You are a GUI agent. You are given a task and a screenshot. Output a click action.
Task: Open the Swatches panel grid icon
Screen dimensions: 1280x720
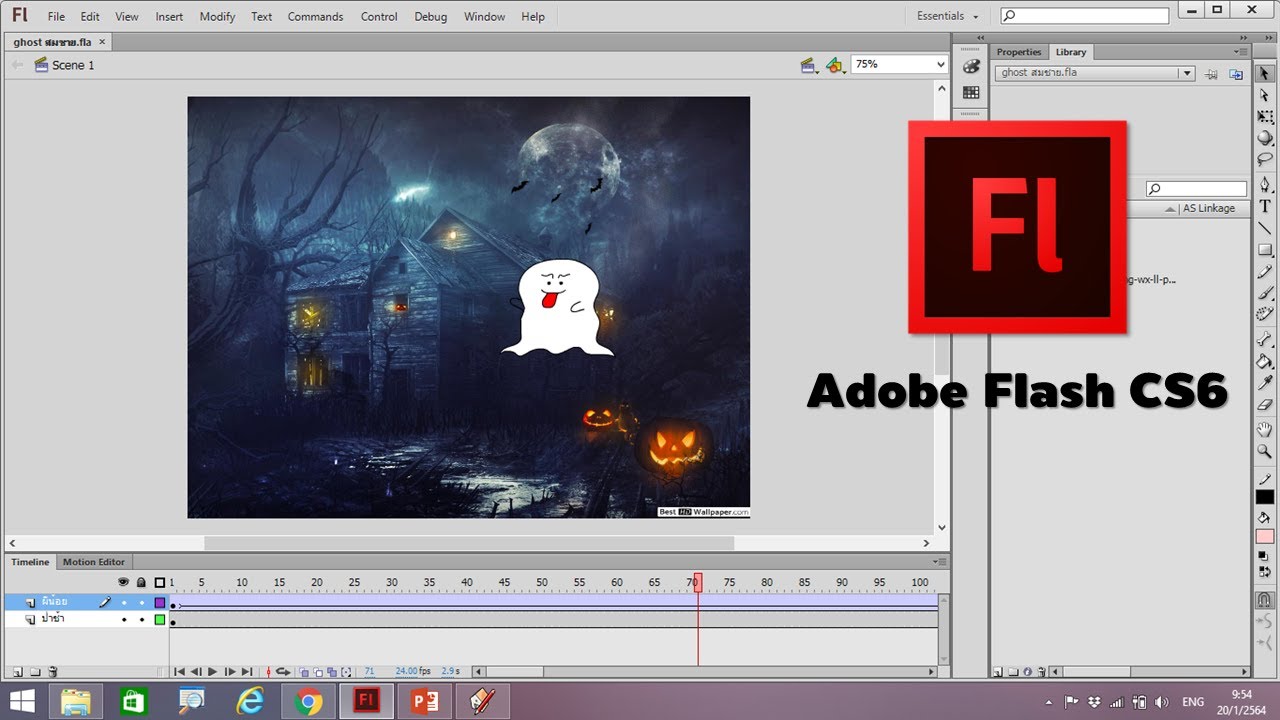click(970, 92)
